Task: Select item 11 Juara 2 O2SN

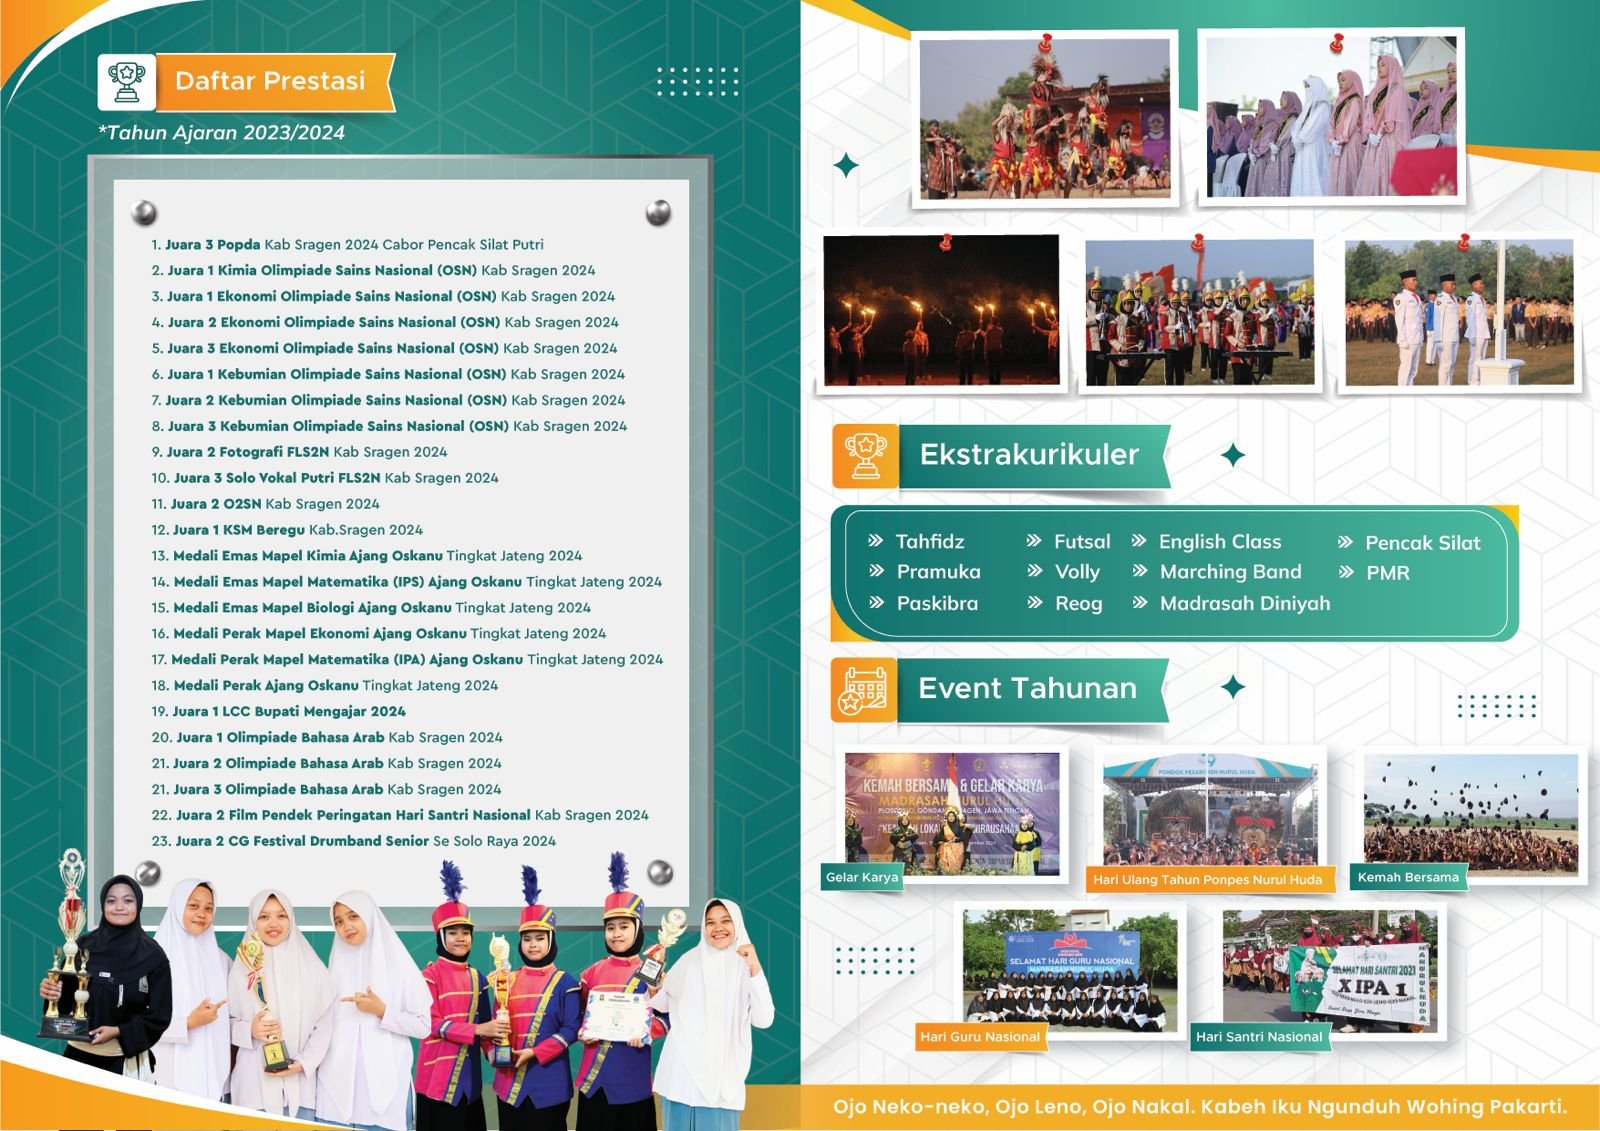Action: click(x=265, y=504)
